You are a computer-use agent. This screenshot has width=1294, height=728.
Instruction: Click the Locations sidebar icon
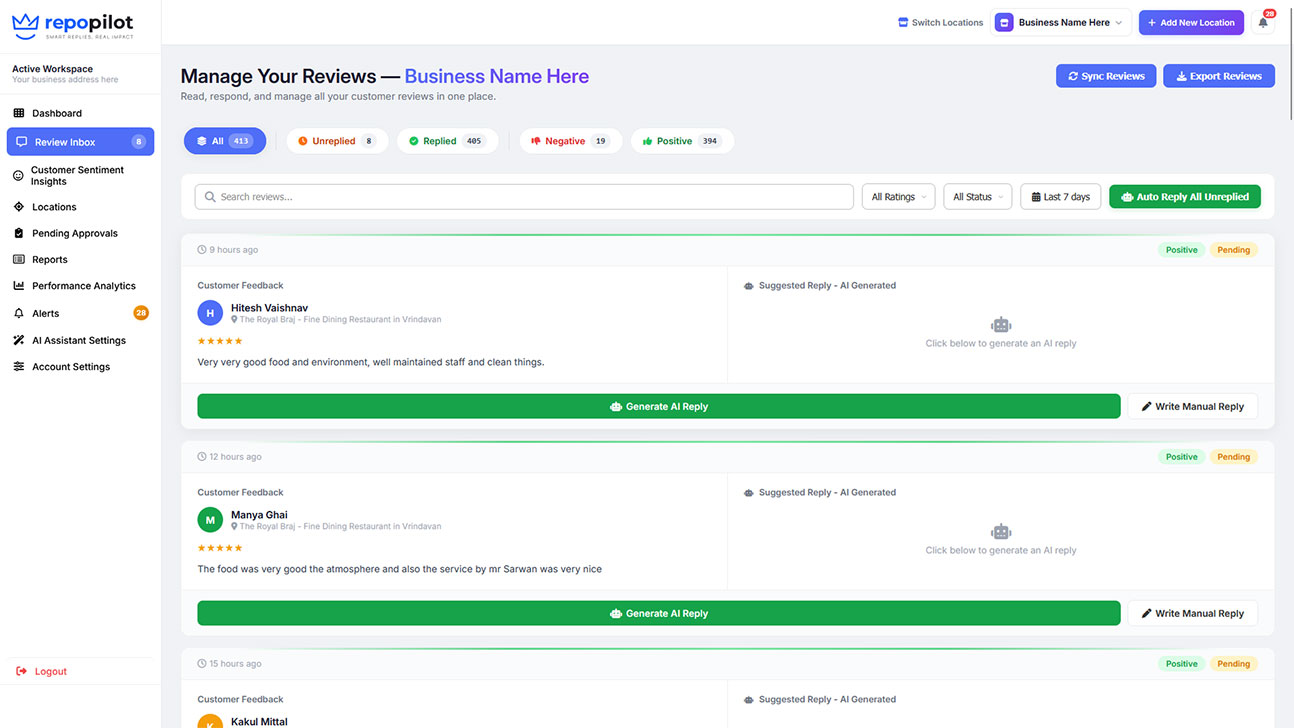coord(18,207)
